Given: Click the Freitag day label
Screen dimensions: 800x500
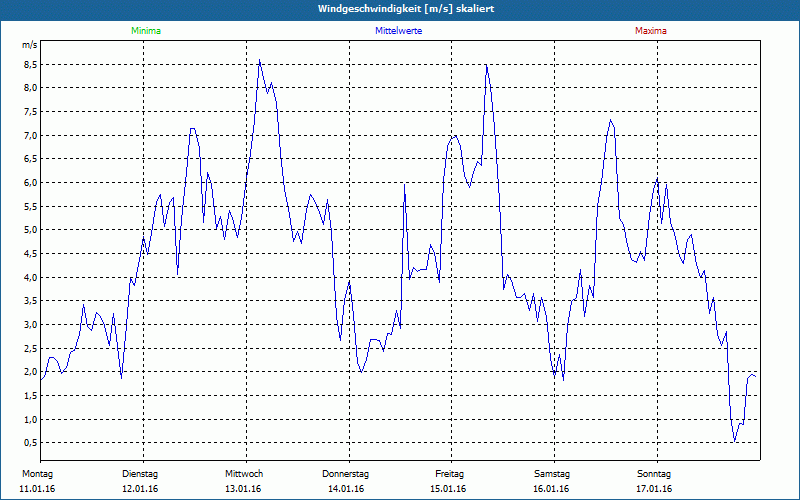Looking at the screenshot, I should [x=449, y=474].
